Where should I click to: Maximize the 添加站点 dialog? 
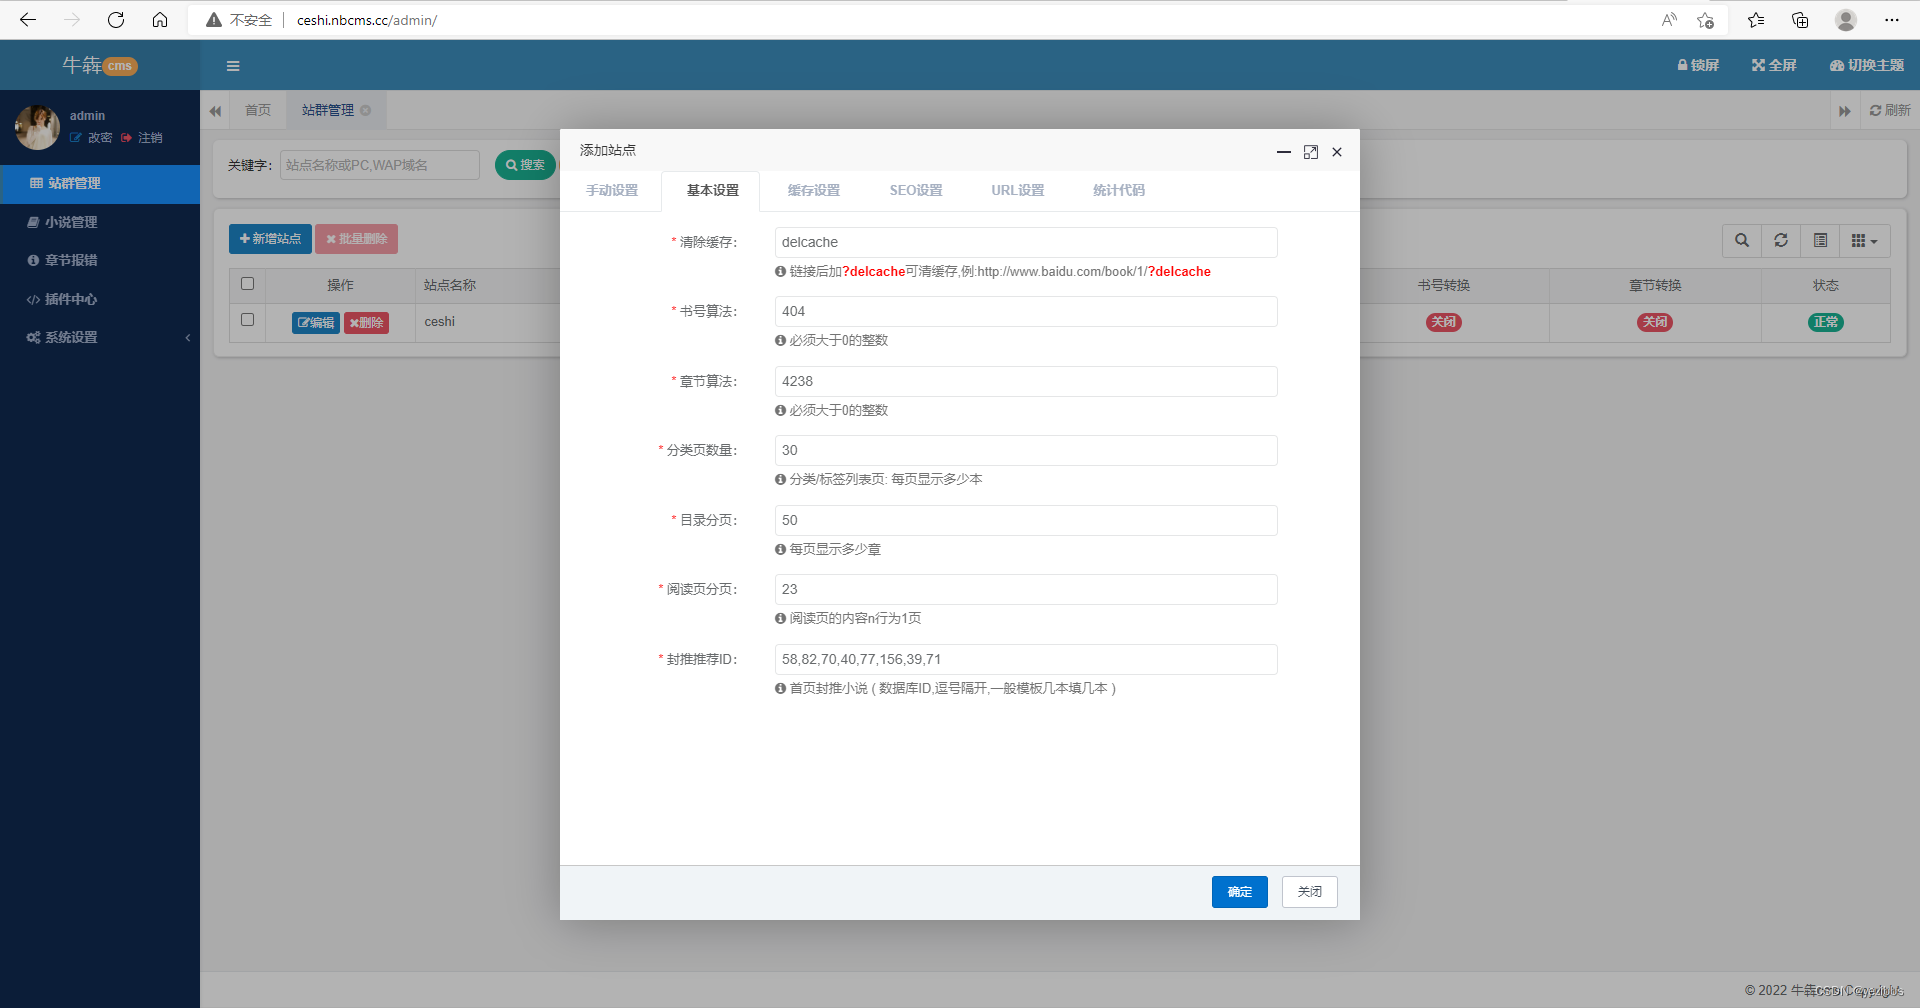tap(1310, 152)
